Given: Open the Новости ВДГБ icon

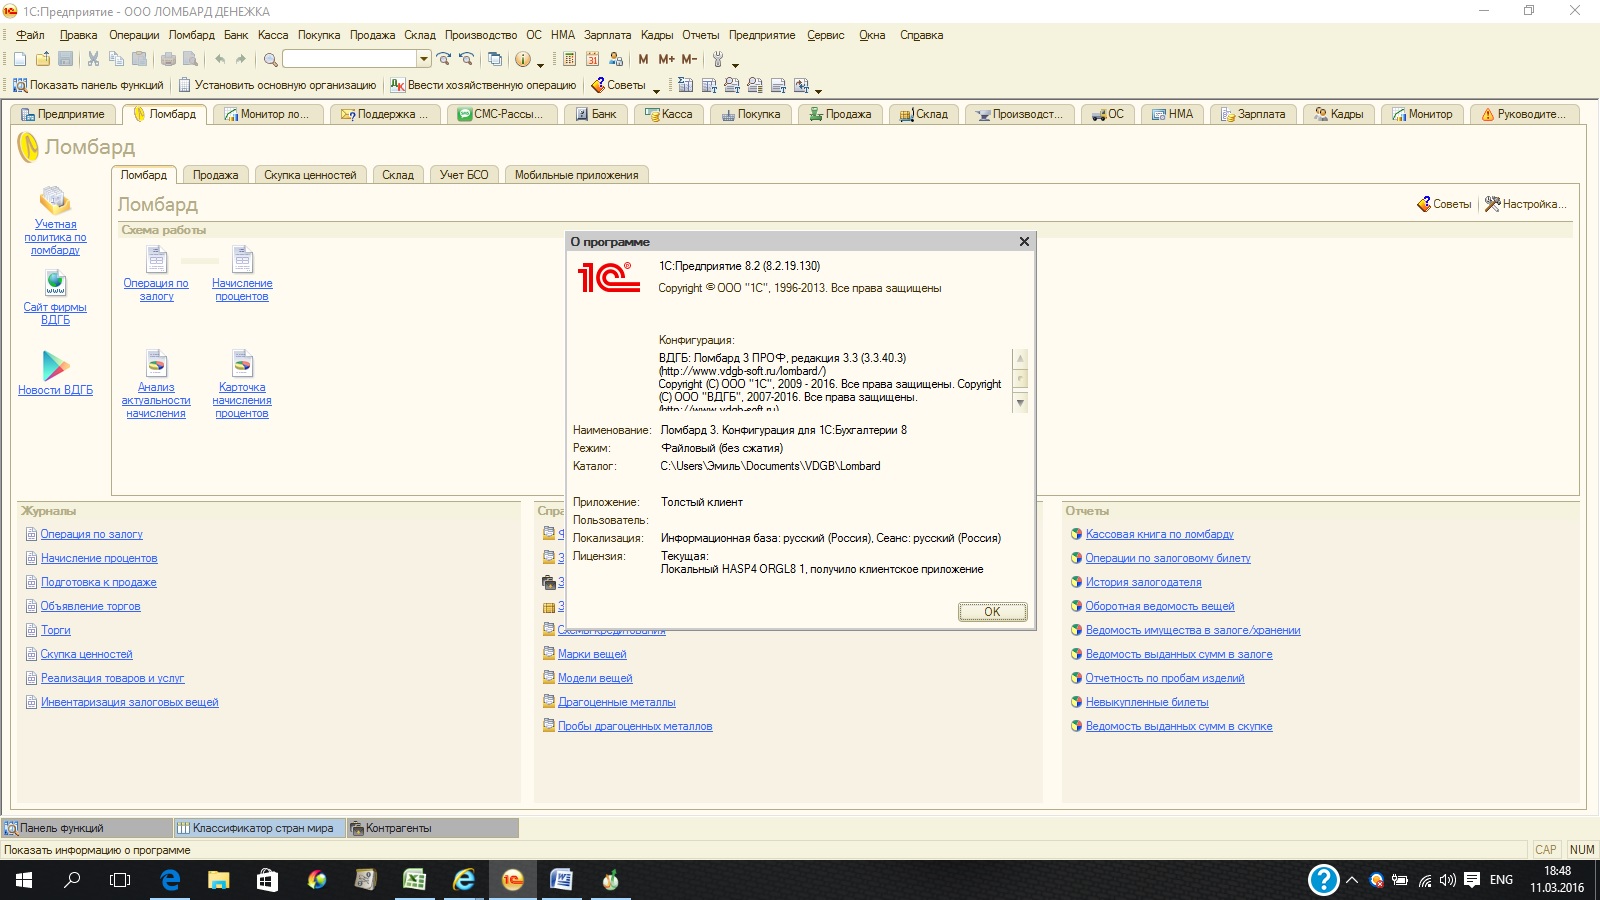Looking at the screenshot, I should click(x=56, y=366).
